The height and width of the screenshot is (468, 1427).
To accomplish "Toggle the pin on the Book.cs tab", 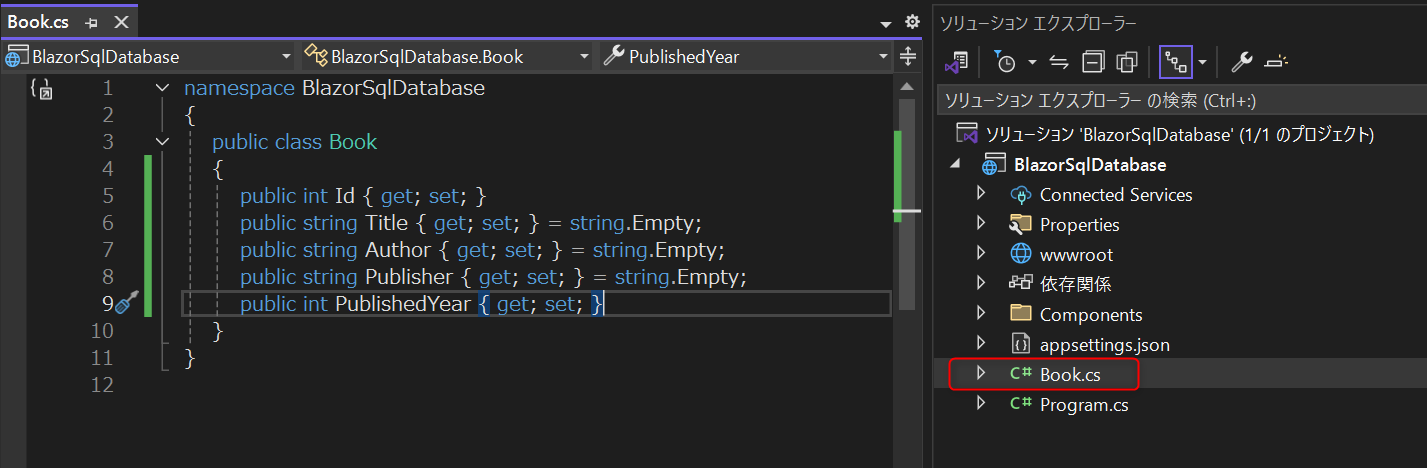I will (x=91, y=22).
